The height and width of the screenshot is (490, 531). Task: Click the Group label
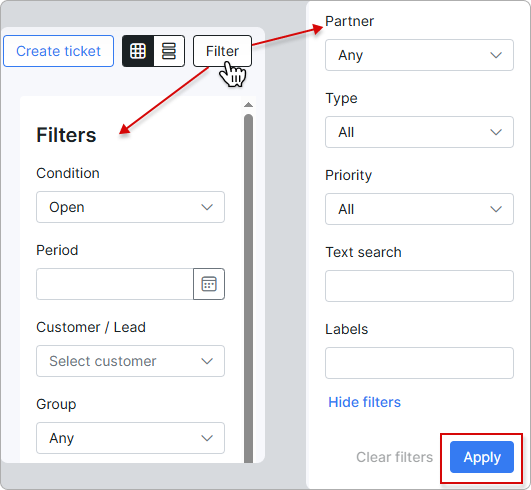tap(56, 404)
